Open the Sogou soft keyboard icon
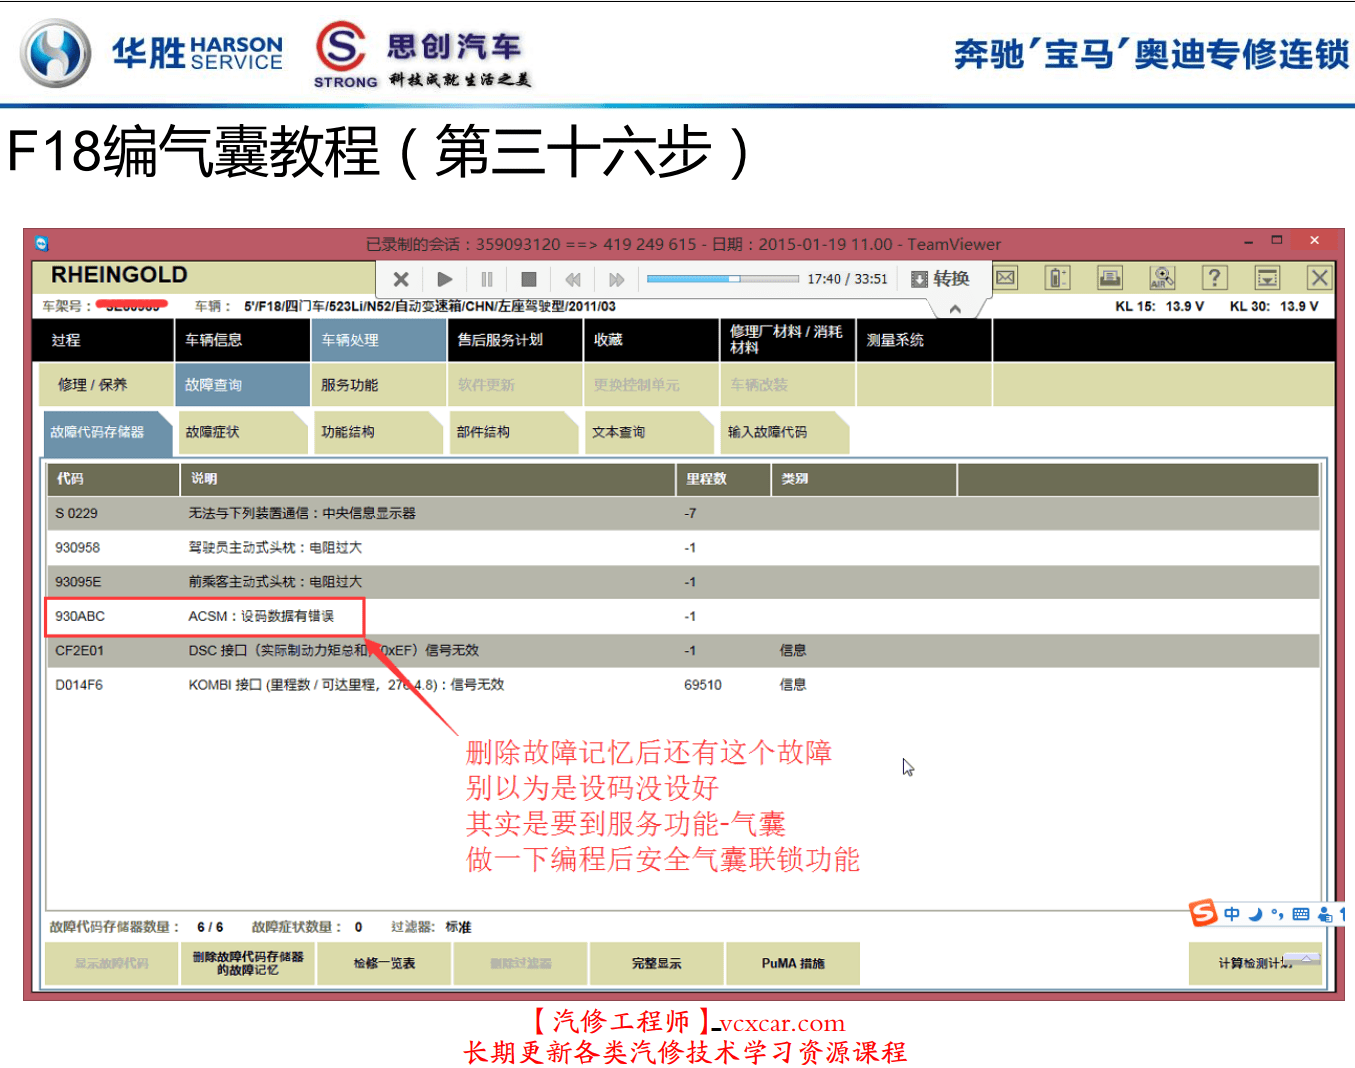 (x=1301, y=913)
